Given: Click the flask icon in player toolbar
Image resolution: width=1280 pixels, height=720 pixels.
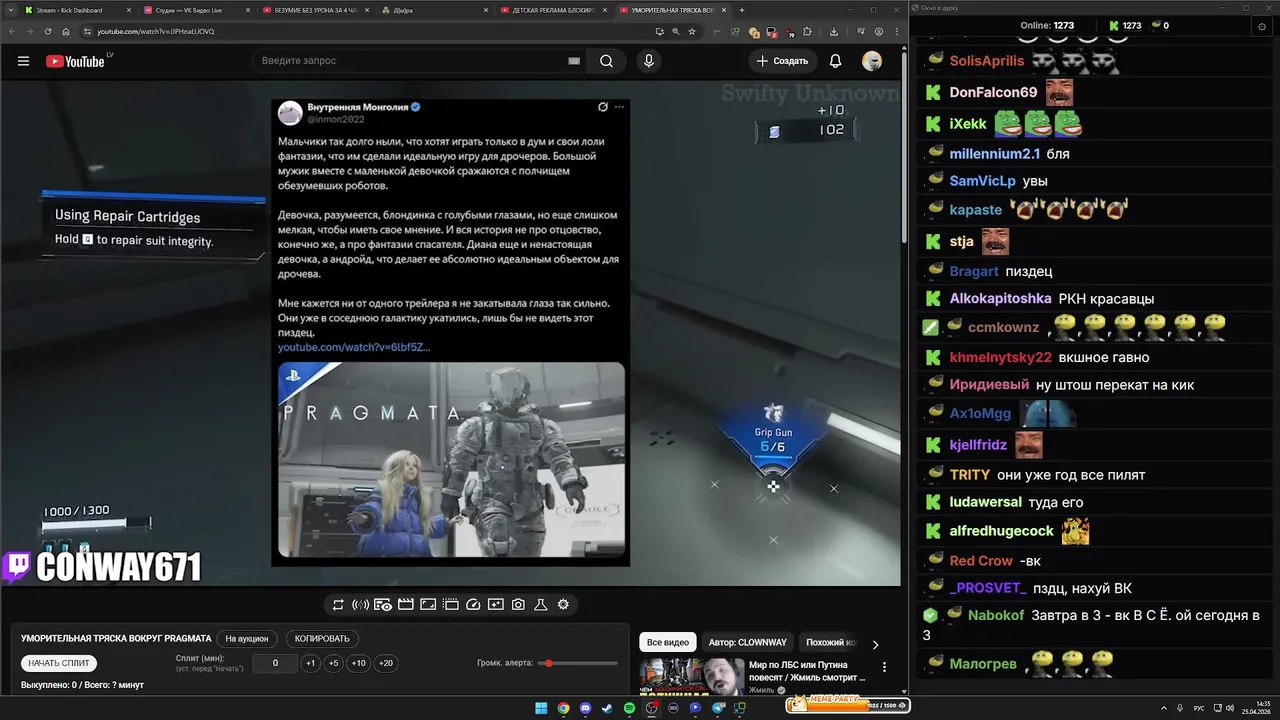Looking at the screenshot, I should coord(541,605).
